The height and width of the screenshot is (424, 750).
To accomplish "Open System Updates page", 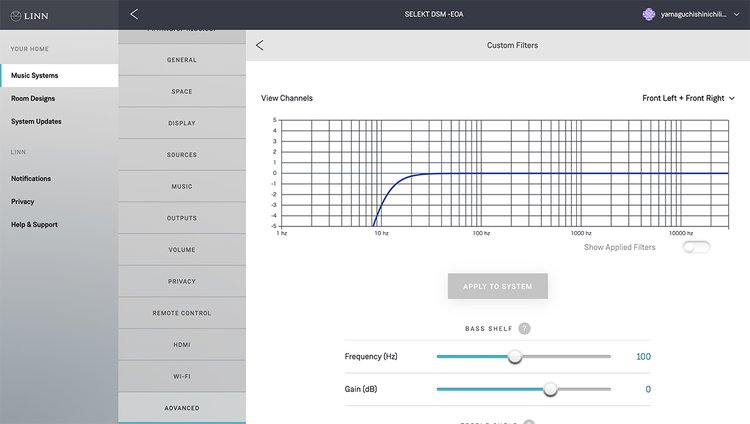I will [36, 121].
